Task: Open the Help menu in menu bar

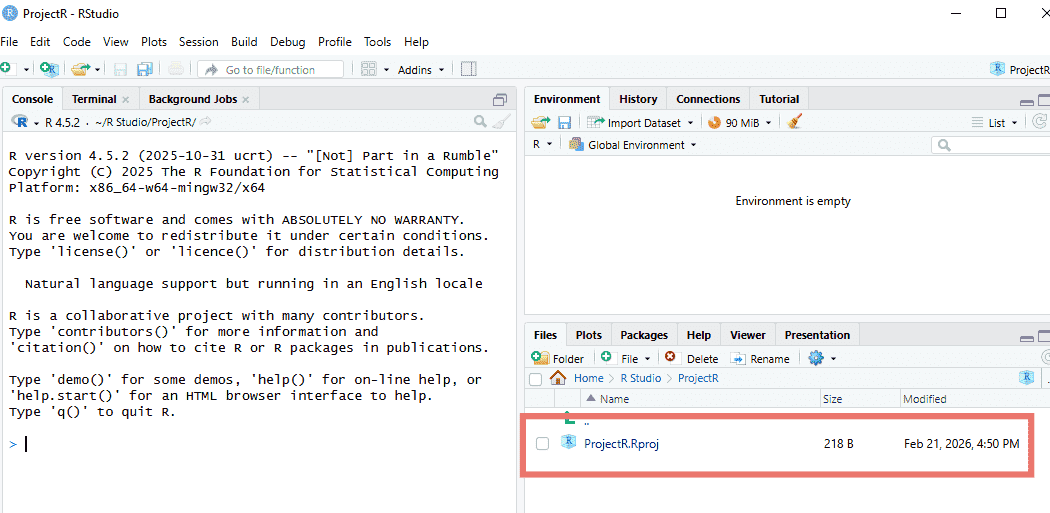Action: point(417,42)
